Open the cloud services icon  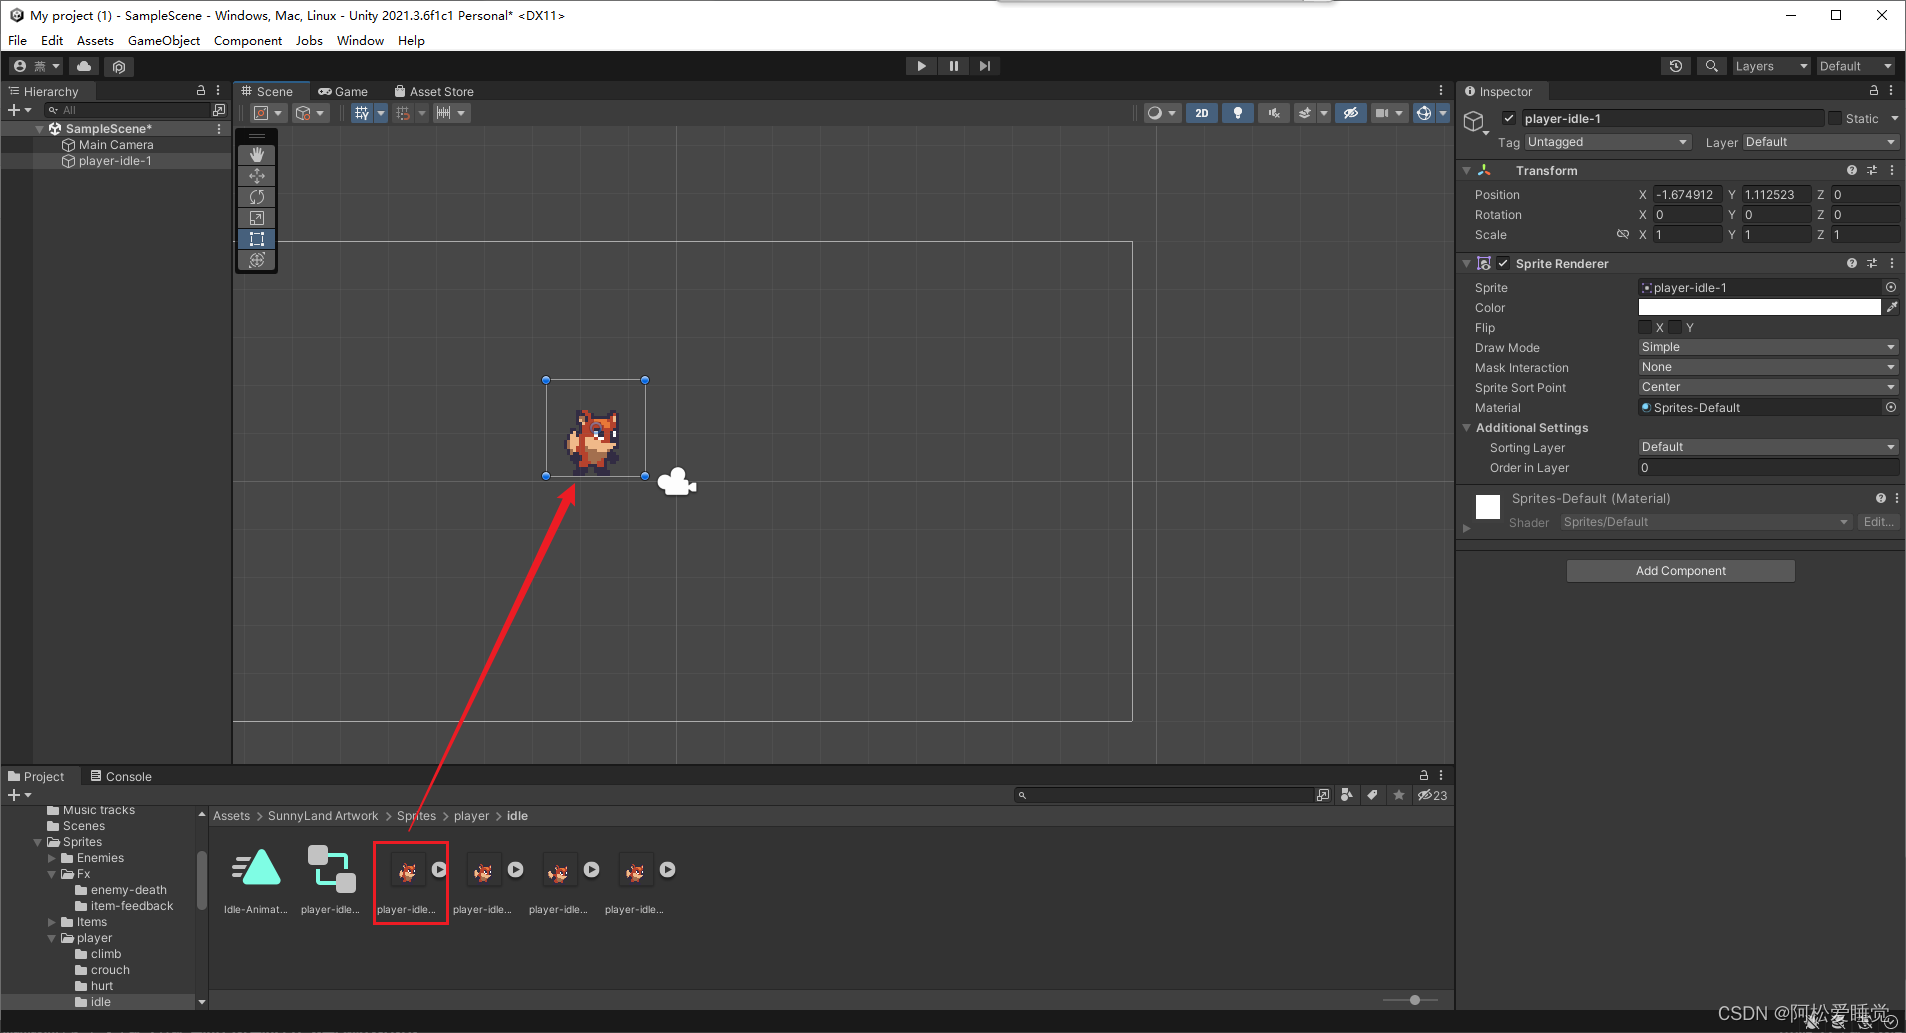pos(84,66)
